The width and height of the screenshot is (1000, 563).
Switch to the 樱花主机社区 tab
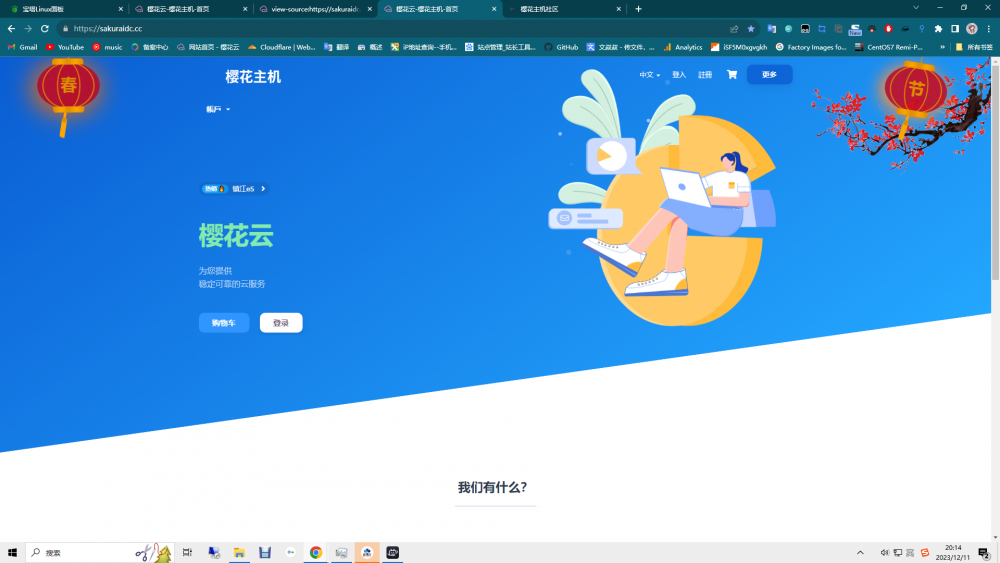point(564,9)
